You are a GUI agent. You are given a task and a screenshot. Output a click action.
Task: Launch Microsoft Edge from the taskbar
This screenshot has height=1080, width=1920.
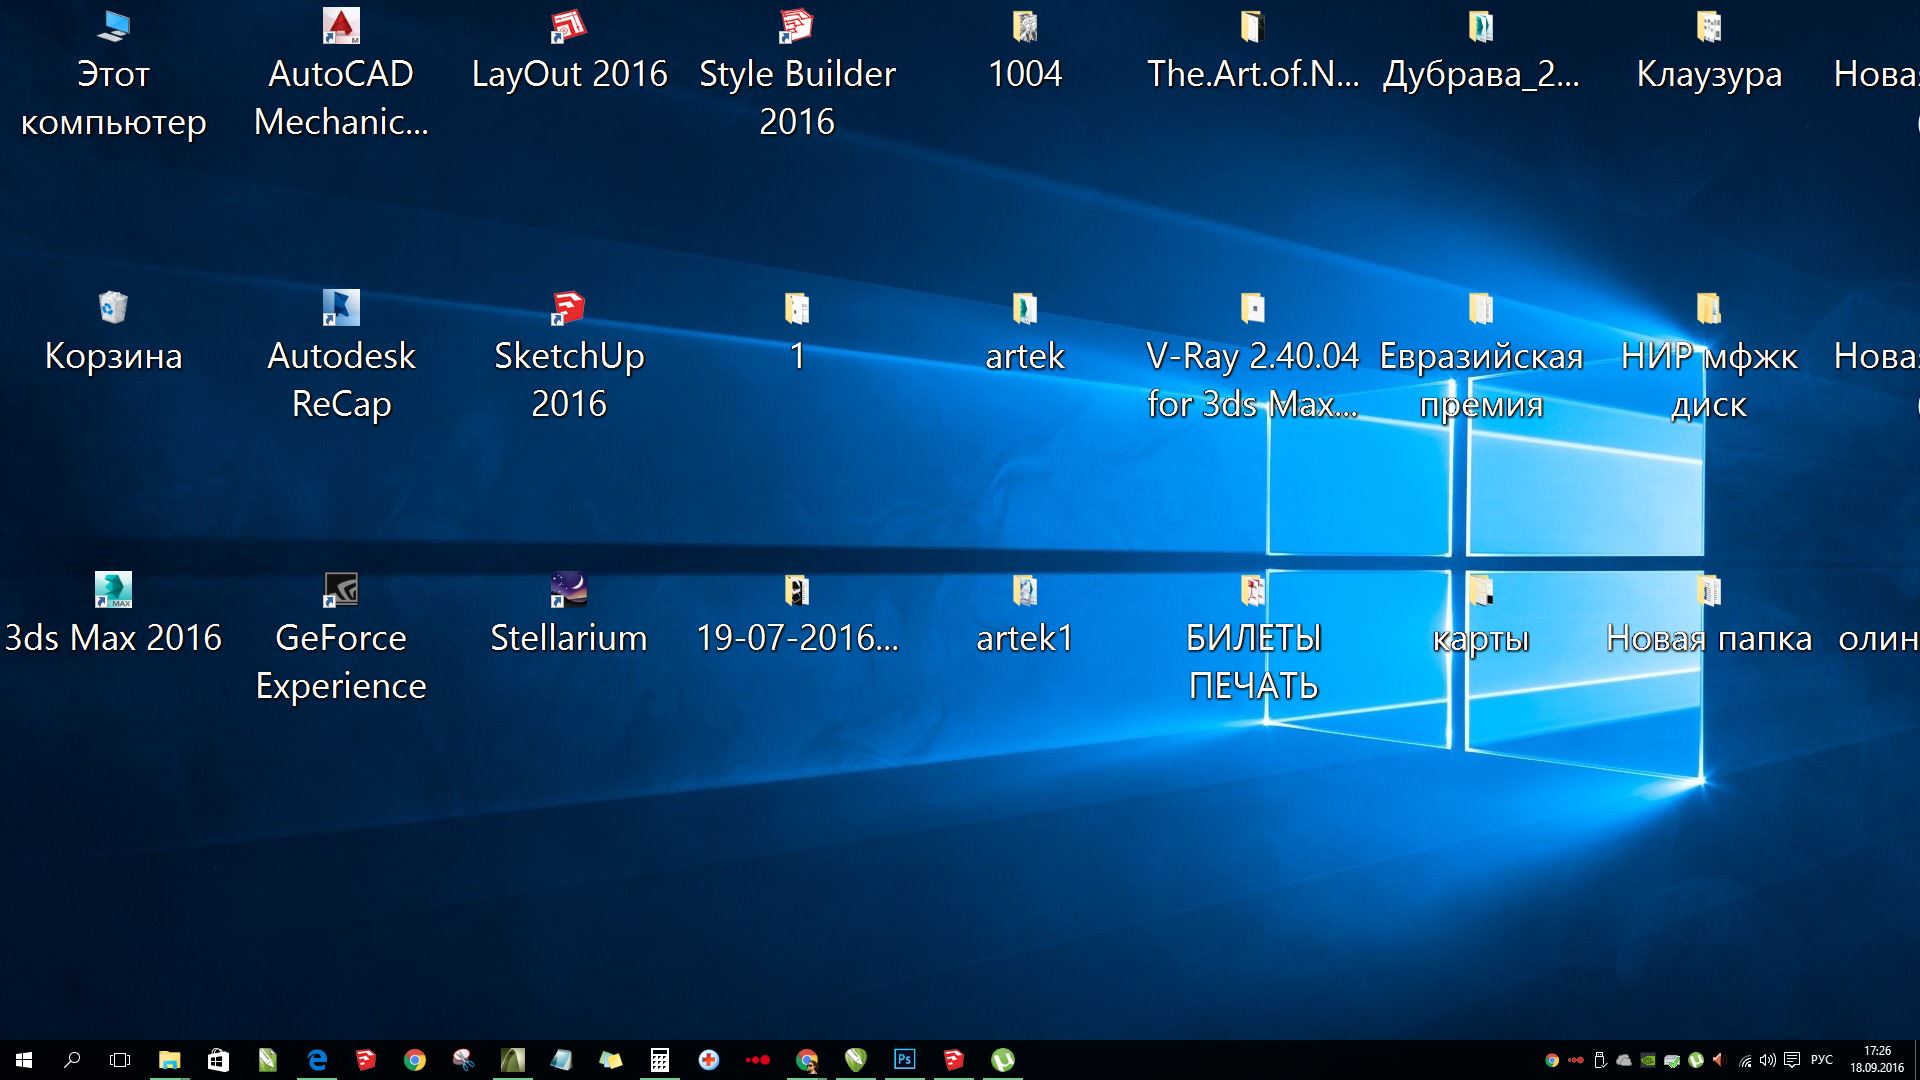[x=317, y=1060]
